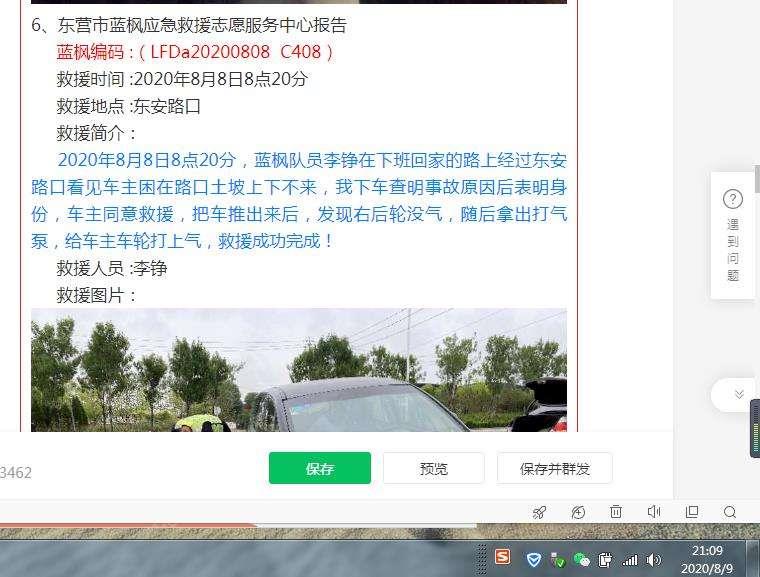
Task: Open the help question-mark icon (遇到问题)
Action: click(x=732, y=199)
